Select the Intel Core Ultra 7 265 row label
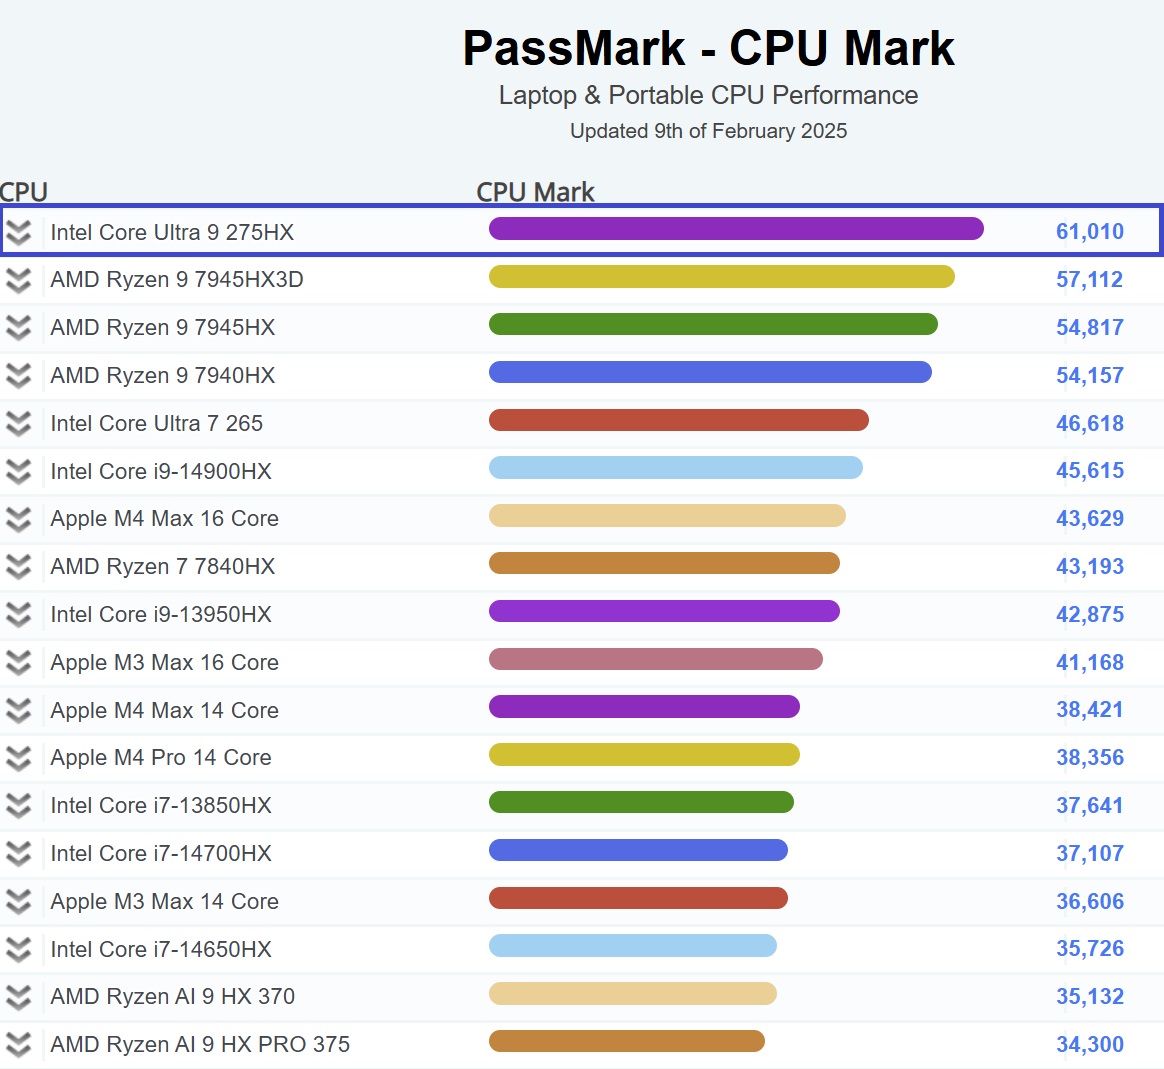This screenshot has height=1069, width=1164. pyautogui.click(x=156, y=423)
